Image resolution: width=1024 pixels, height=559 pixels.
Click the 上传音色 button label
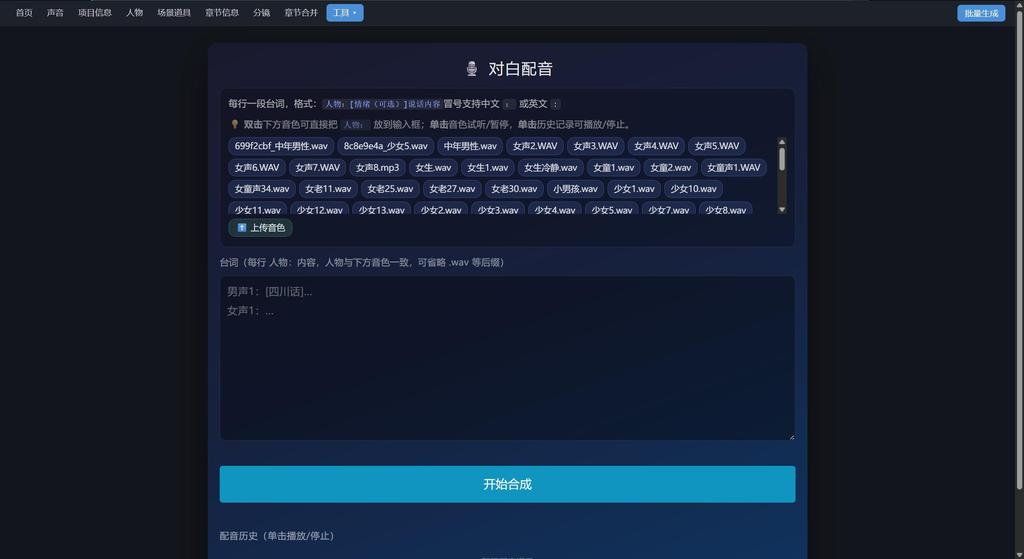tap(268, 228)
